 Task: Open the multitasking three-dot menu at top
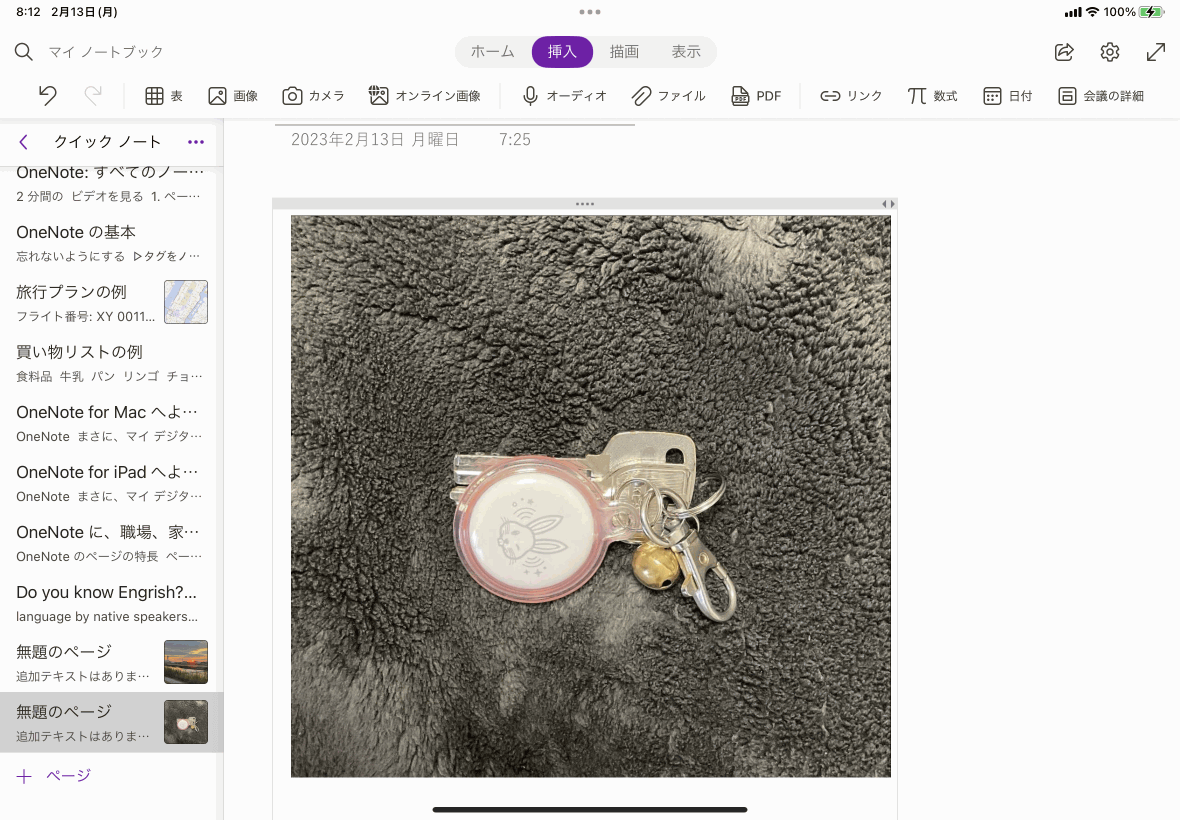[x=590, y=12]
